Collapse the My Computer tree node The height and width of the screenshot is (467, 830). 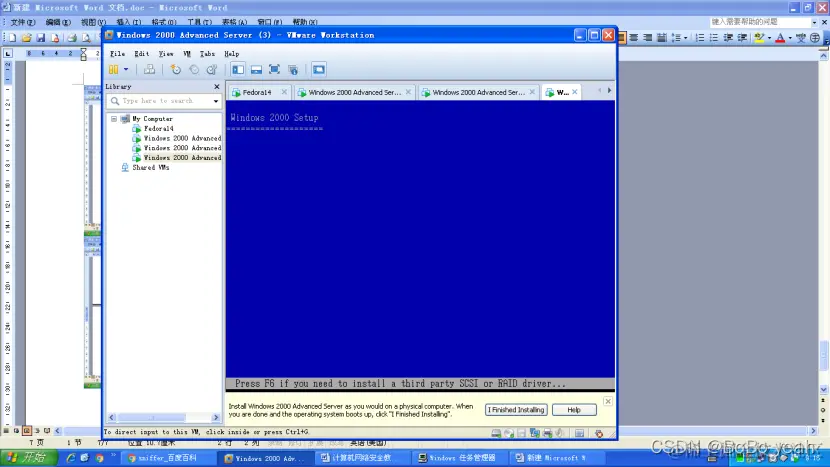click(x=114, y=119)
